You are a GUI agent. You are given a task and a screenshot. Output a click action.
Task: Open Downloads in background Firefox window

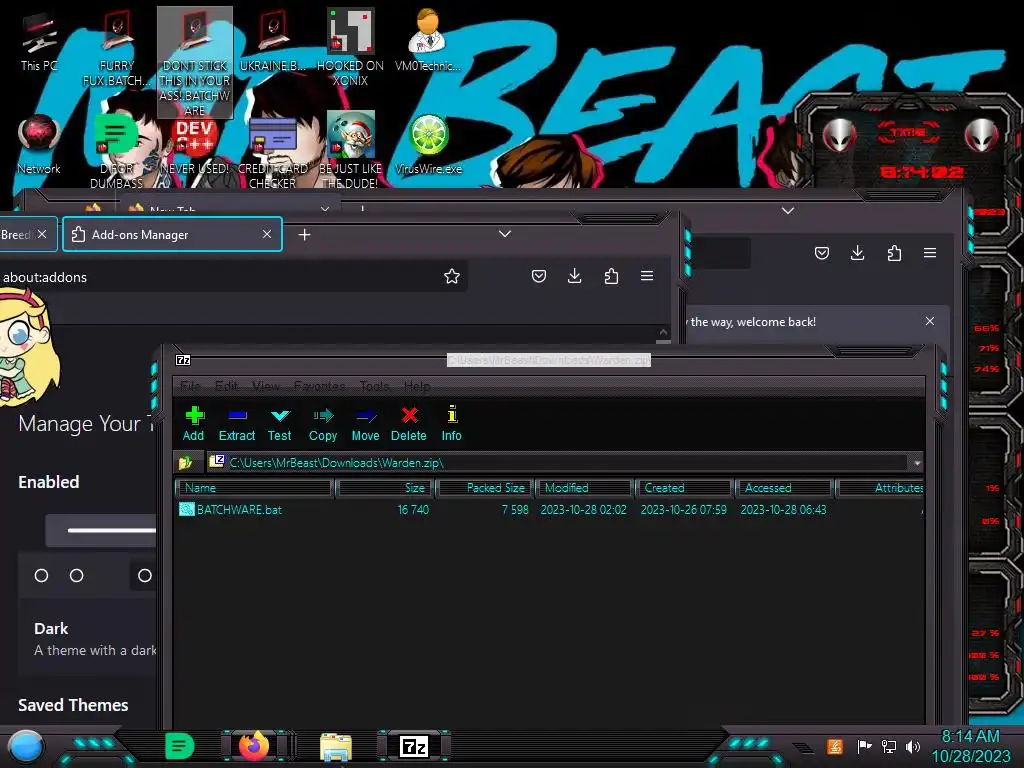click(857, 253)
